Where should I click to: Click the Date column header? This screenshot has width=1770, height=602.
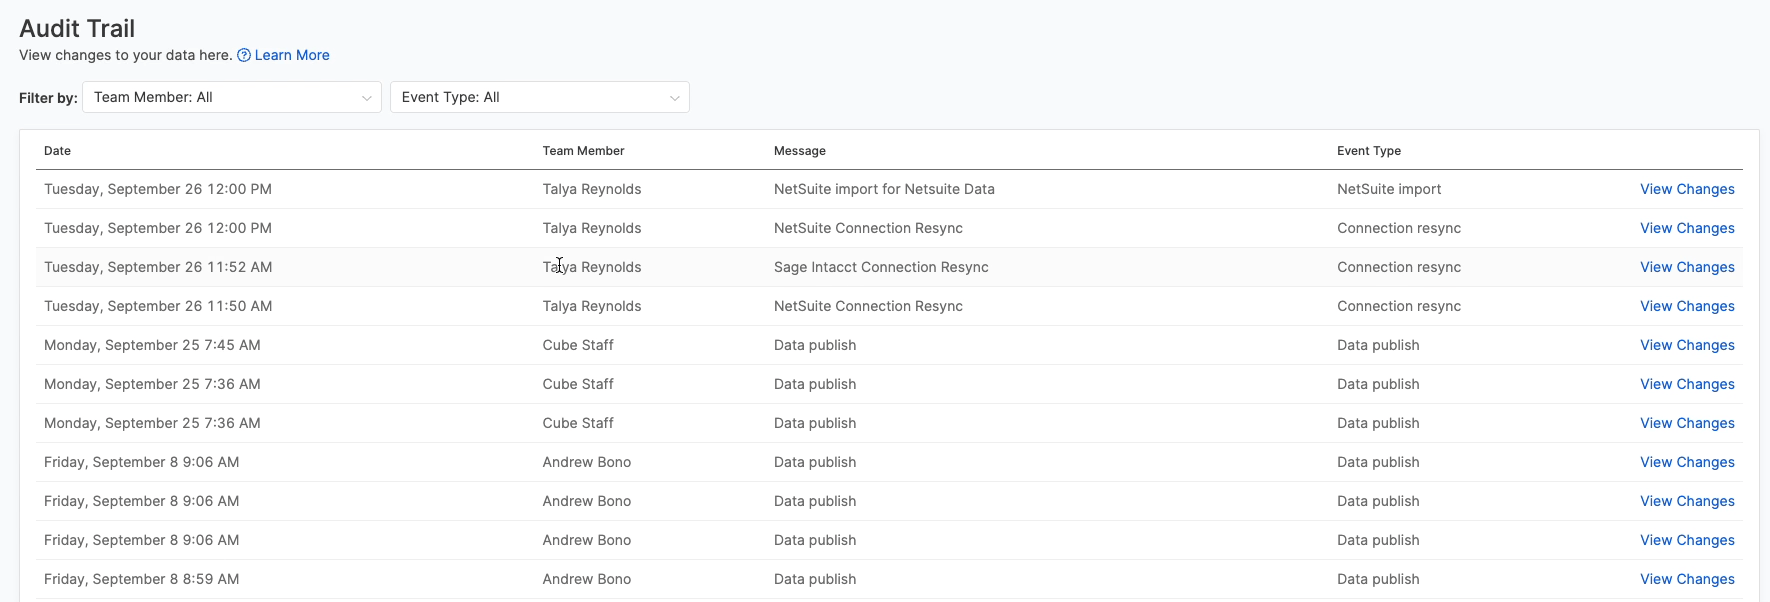click(57, 151)
